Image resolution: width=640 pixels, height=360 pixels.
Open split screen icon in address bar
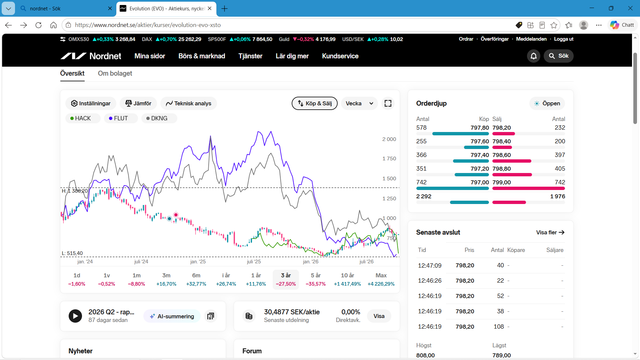530,25
